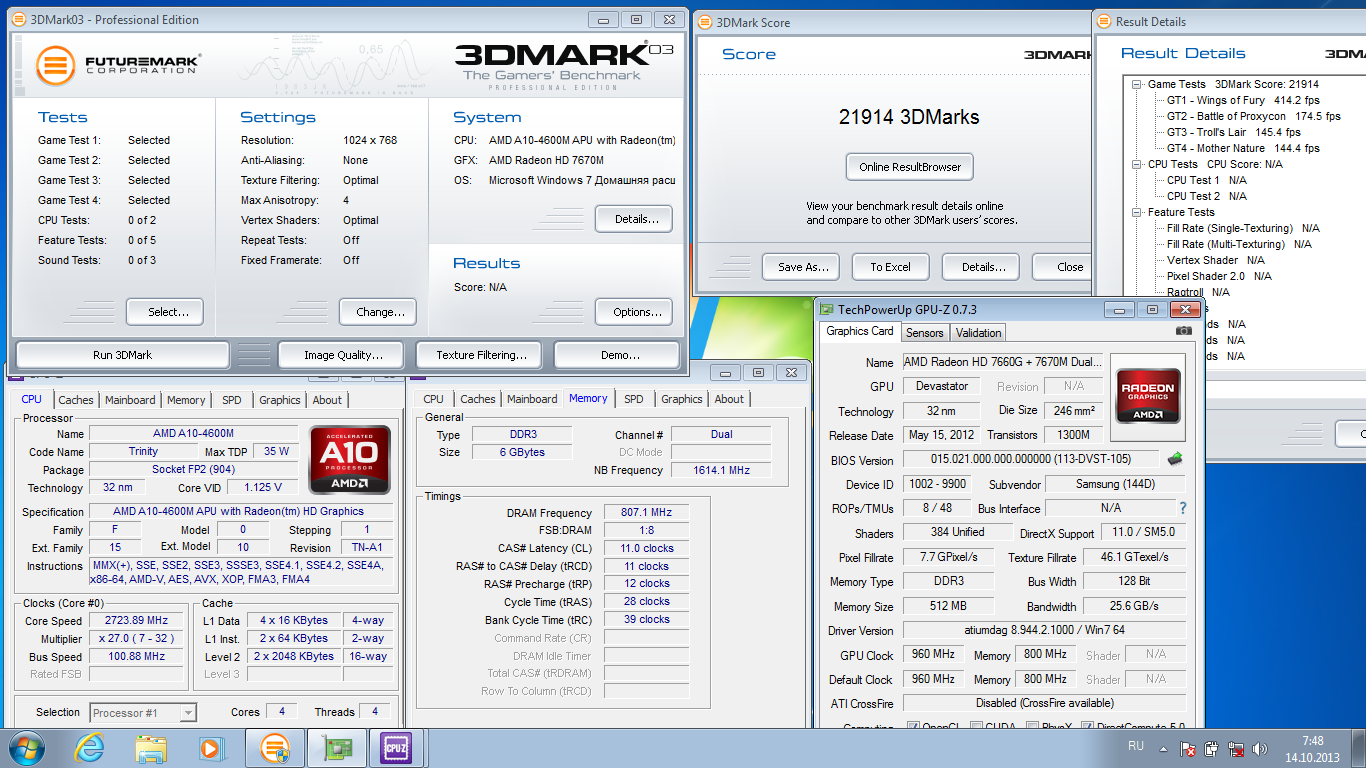Click the taskbar clock showing 7:48
This screenshot has height=768, width=1366.
[x=1313, y=741]
